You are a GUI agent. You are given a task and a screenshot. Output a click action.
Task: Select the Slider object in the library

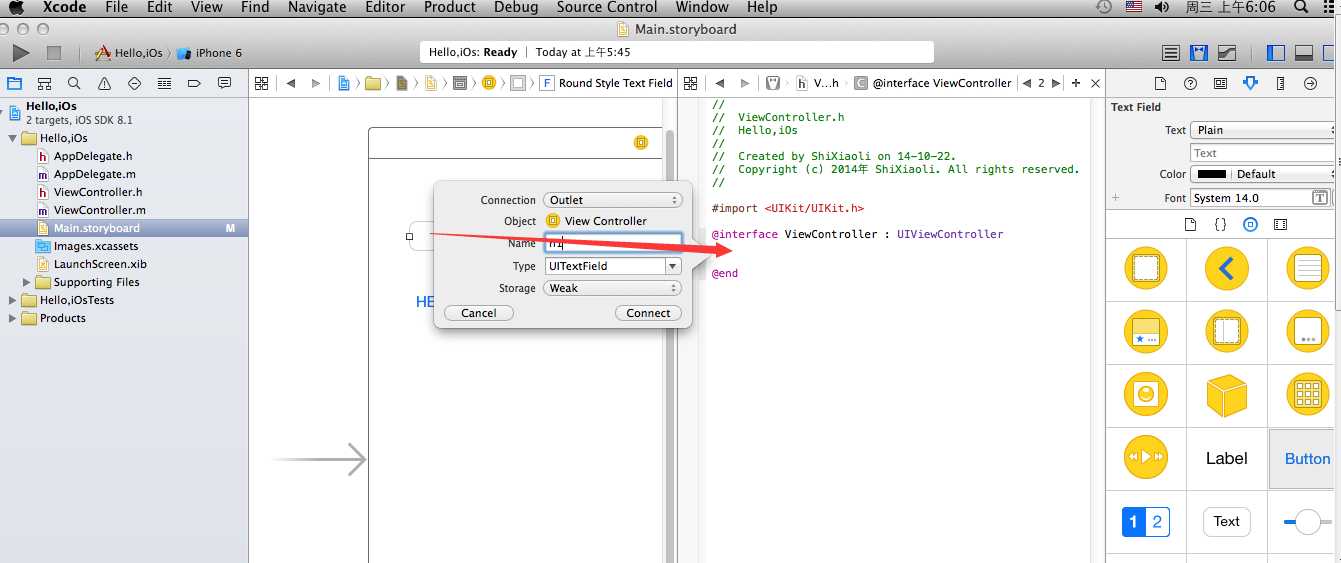tap(1307, 521)
